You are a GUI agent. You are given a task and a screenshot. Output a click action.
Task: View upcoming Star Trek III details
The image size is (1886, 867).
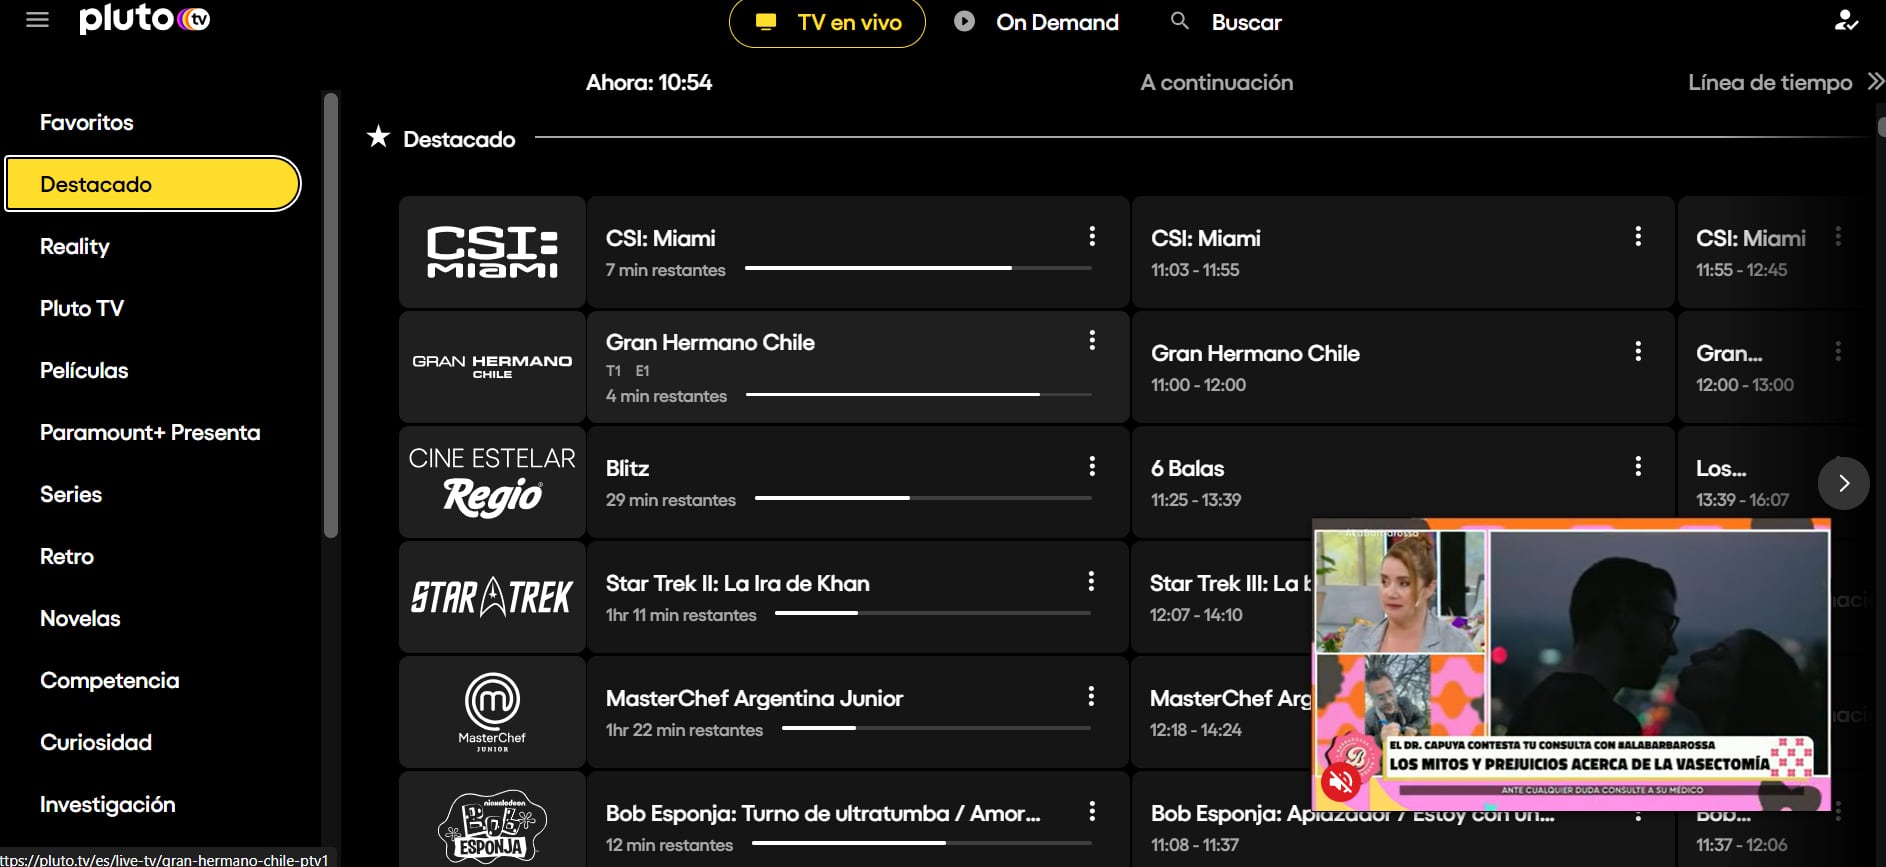[1222, 597]
